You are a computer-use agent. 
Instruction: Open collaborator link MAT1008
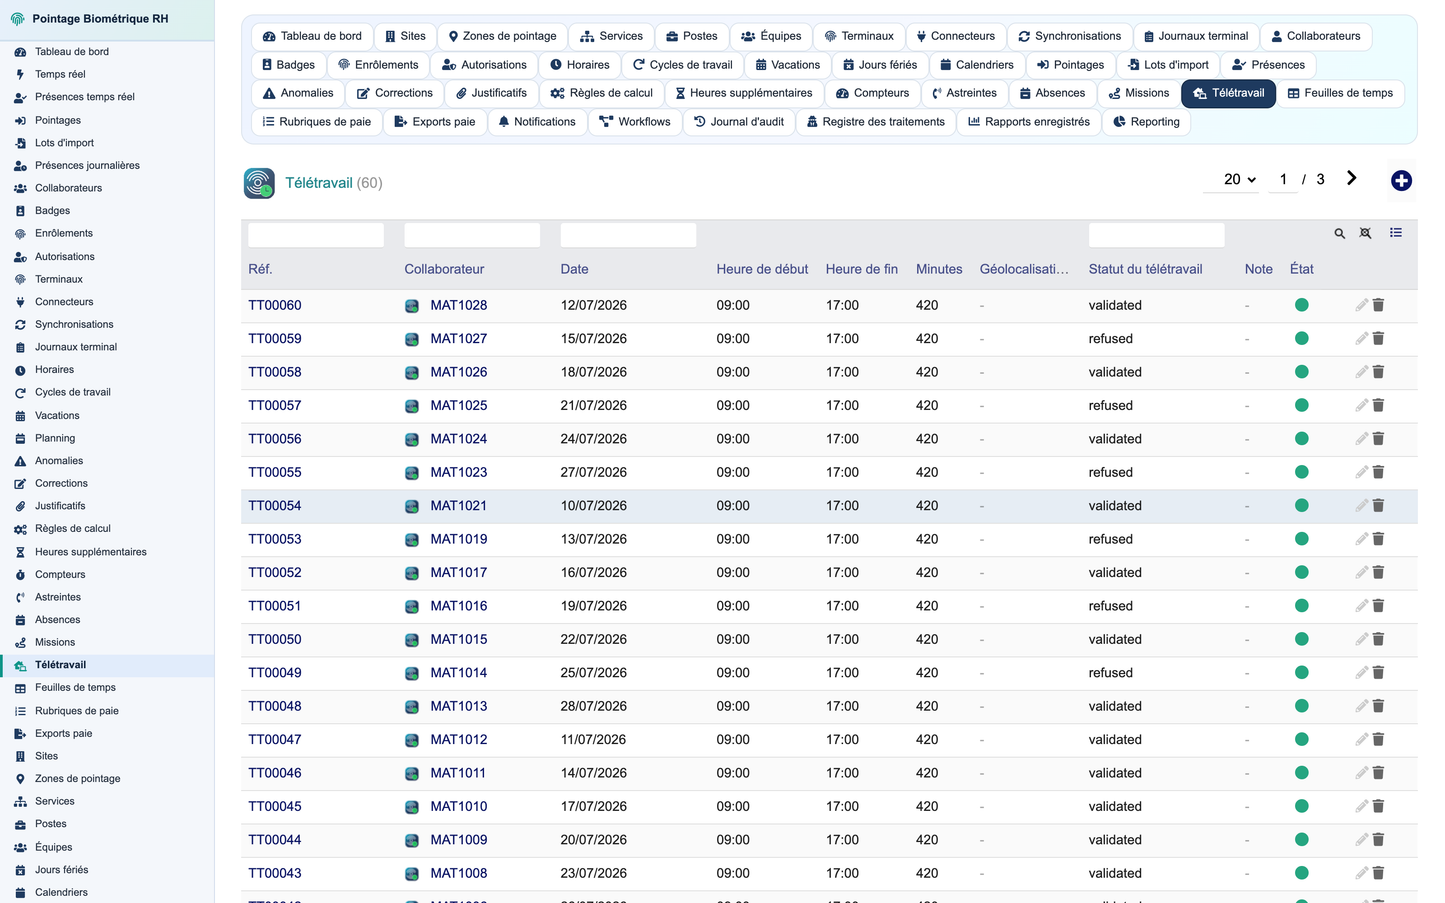(x=459, y=873)
